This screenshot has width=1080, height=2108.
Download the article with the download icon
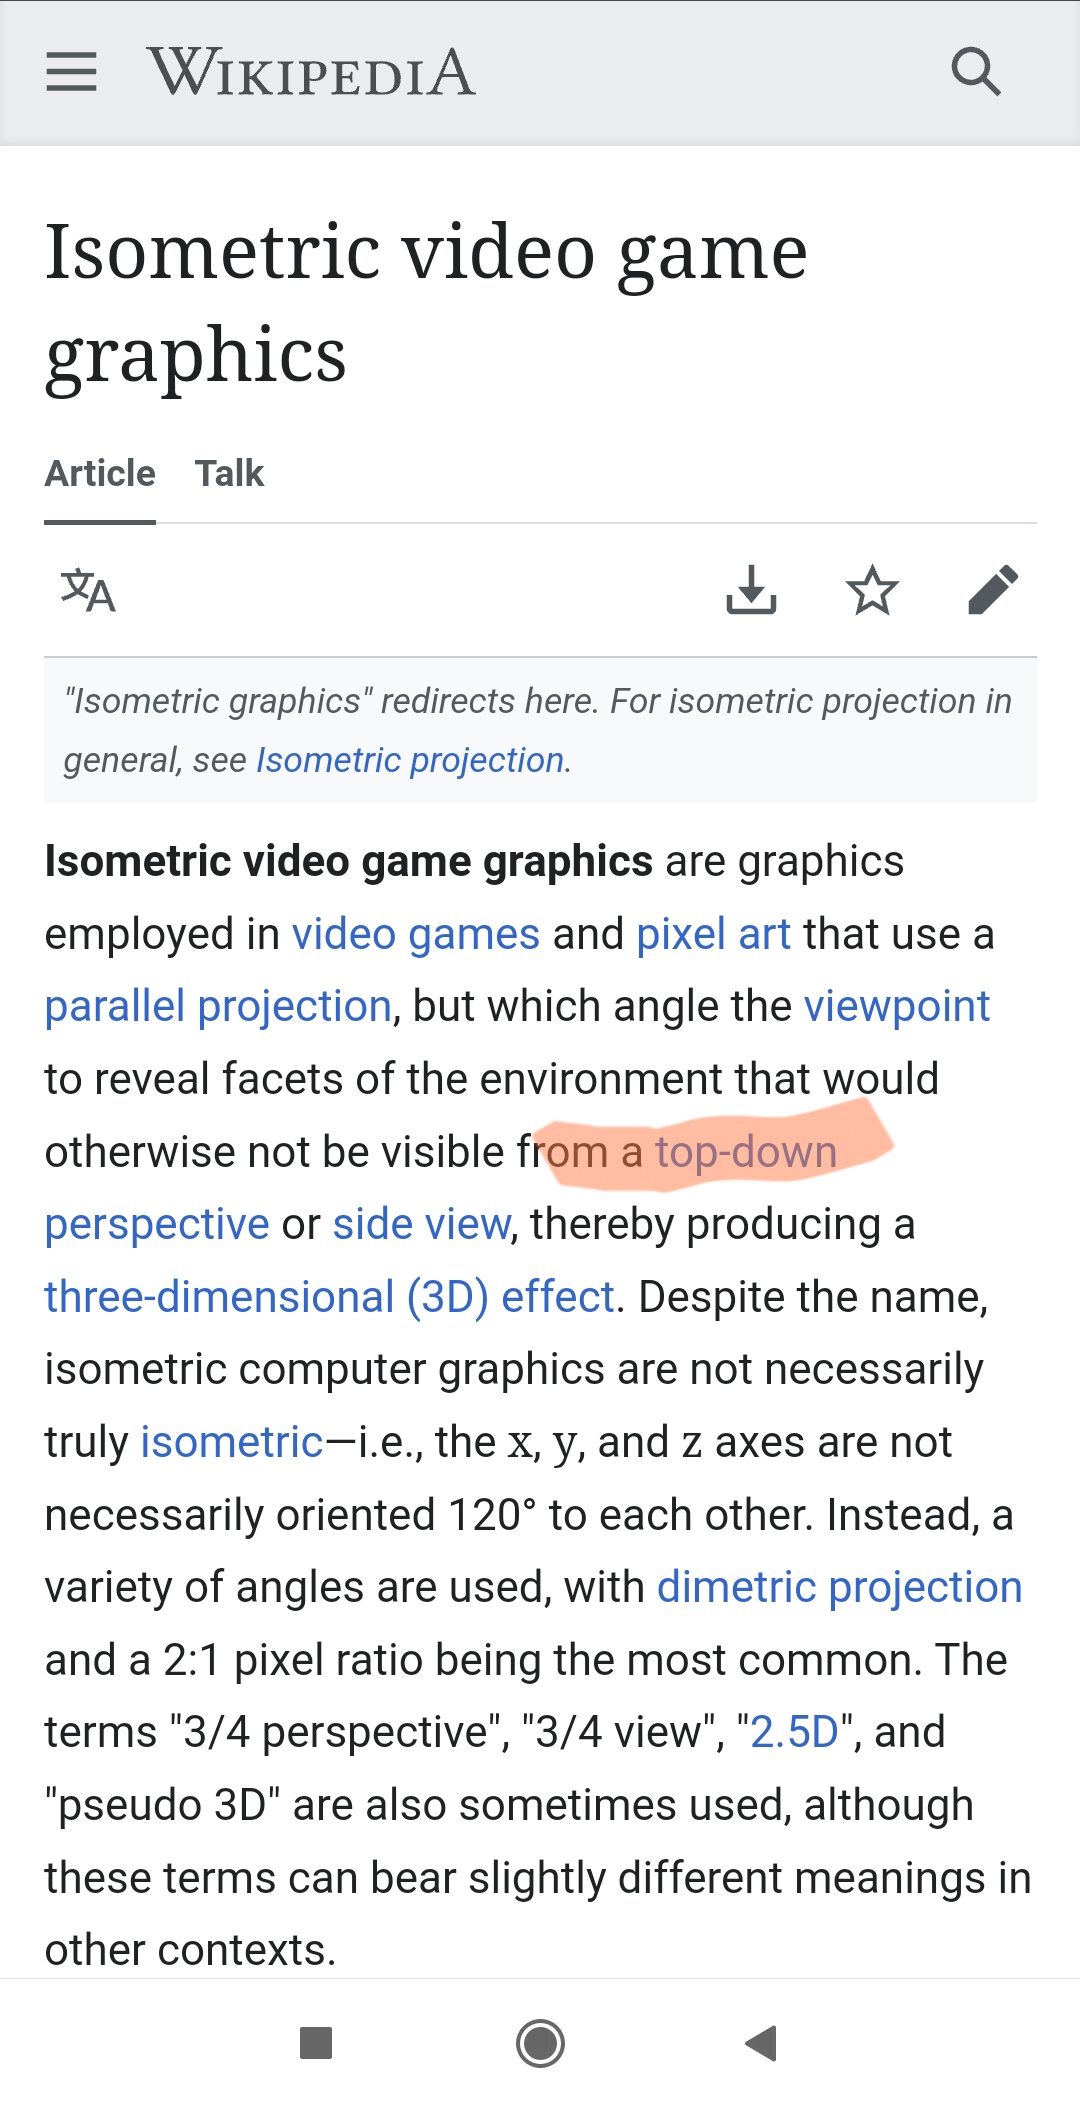(x=751, y=590)
